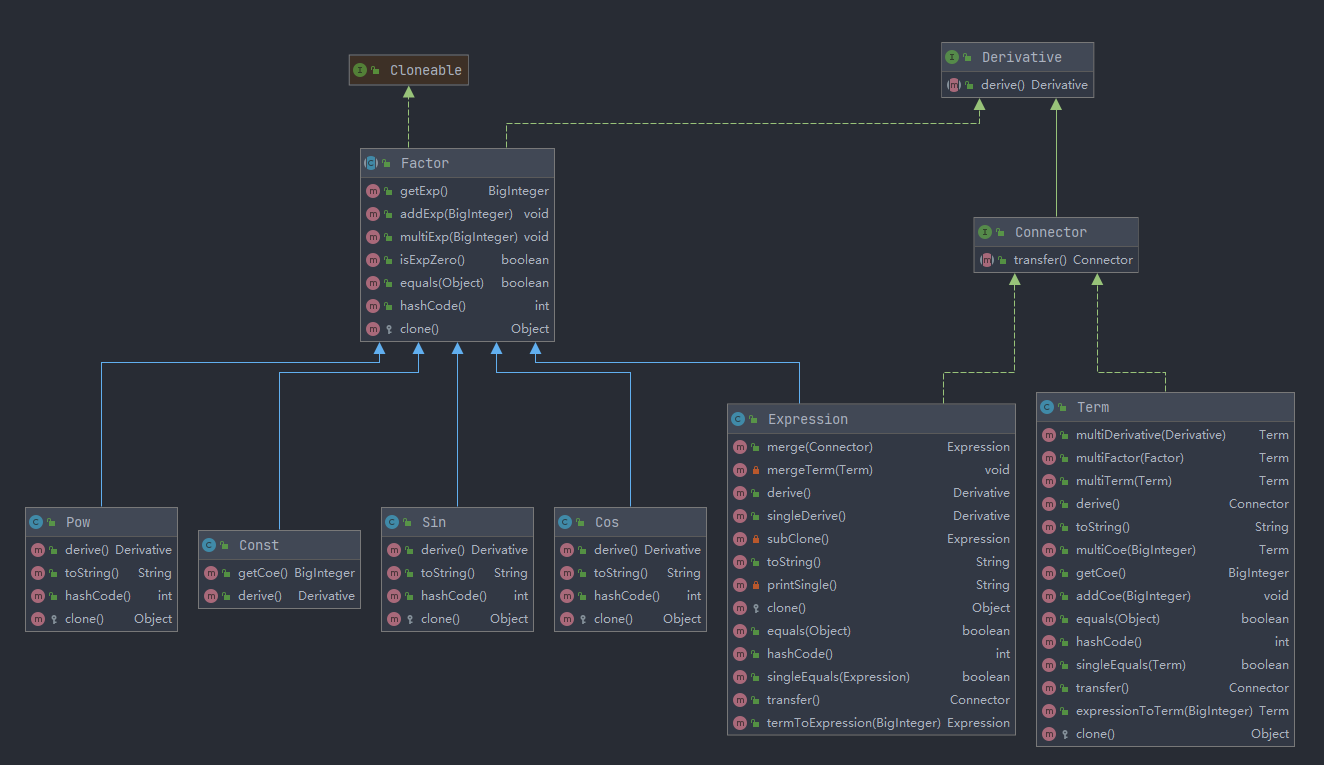
Task: Click "addExp(BigInteger)" in the Factor class
Action: click(456, 214)
